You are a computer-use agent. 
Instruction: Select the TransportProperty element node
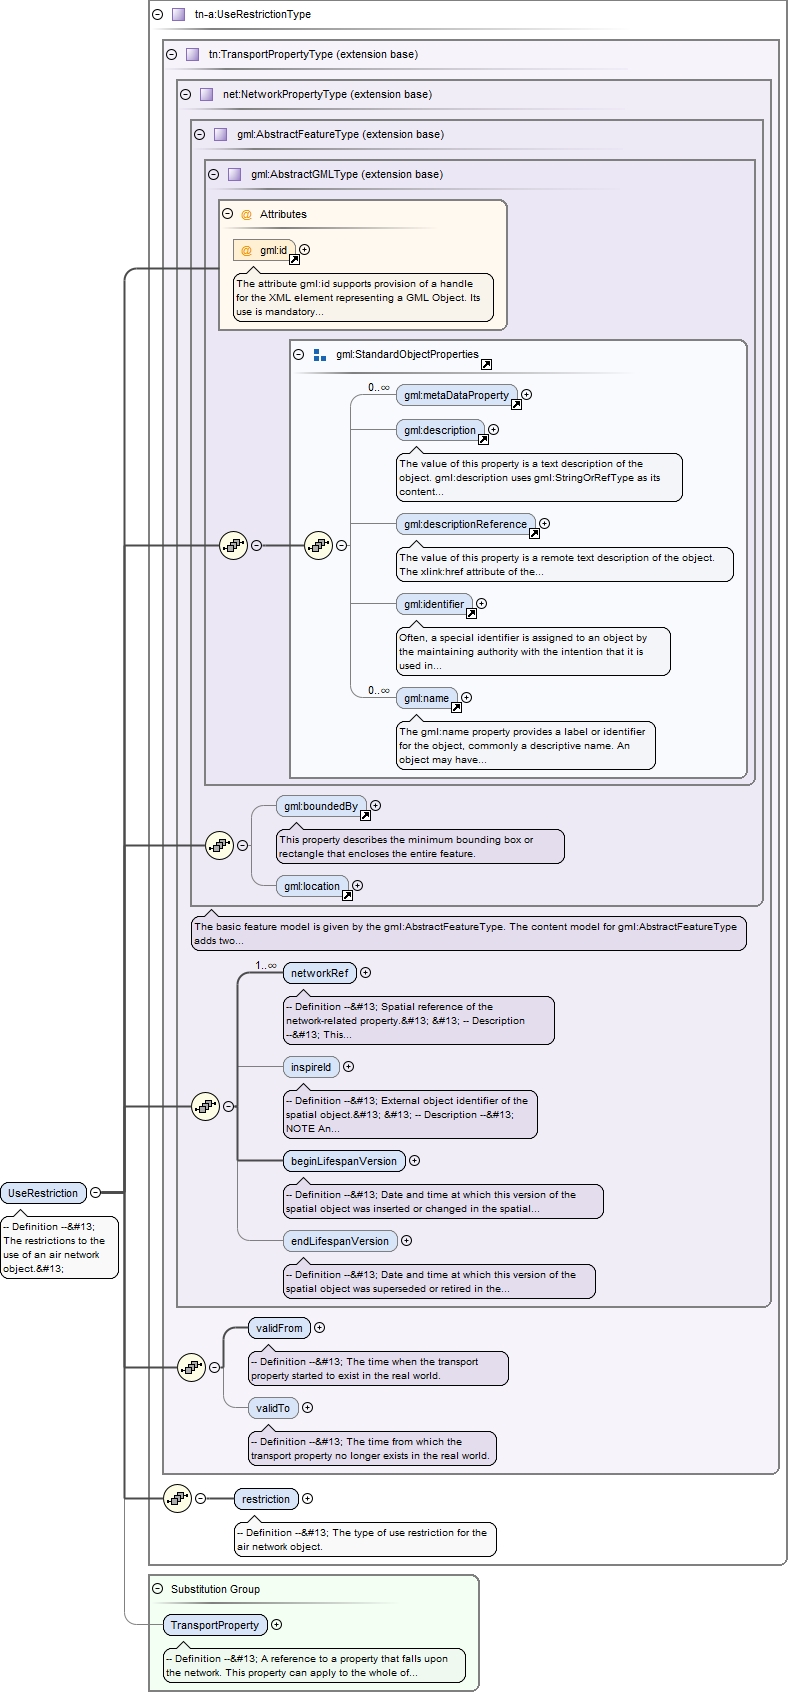[x=215, y=1625]
